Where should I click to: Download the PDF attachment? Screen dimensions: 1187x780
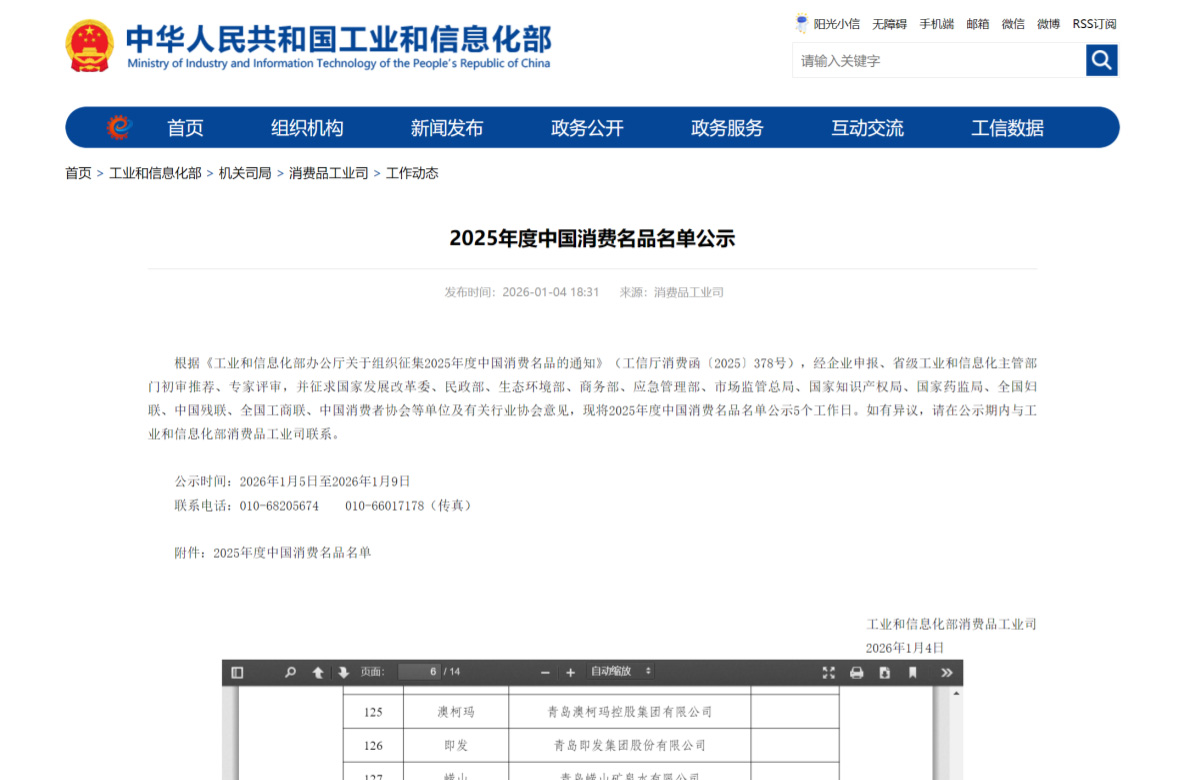pos(884,673)
